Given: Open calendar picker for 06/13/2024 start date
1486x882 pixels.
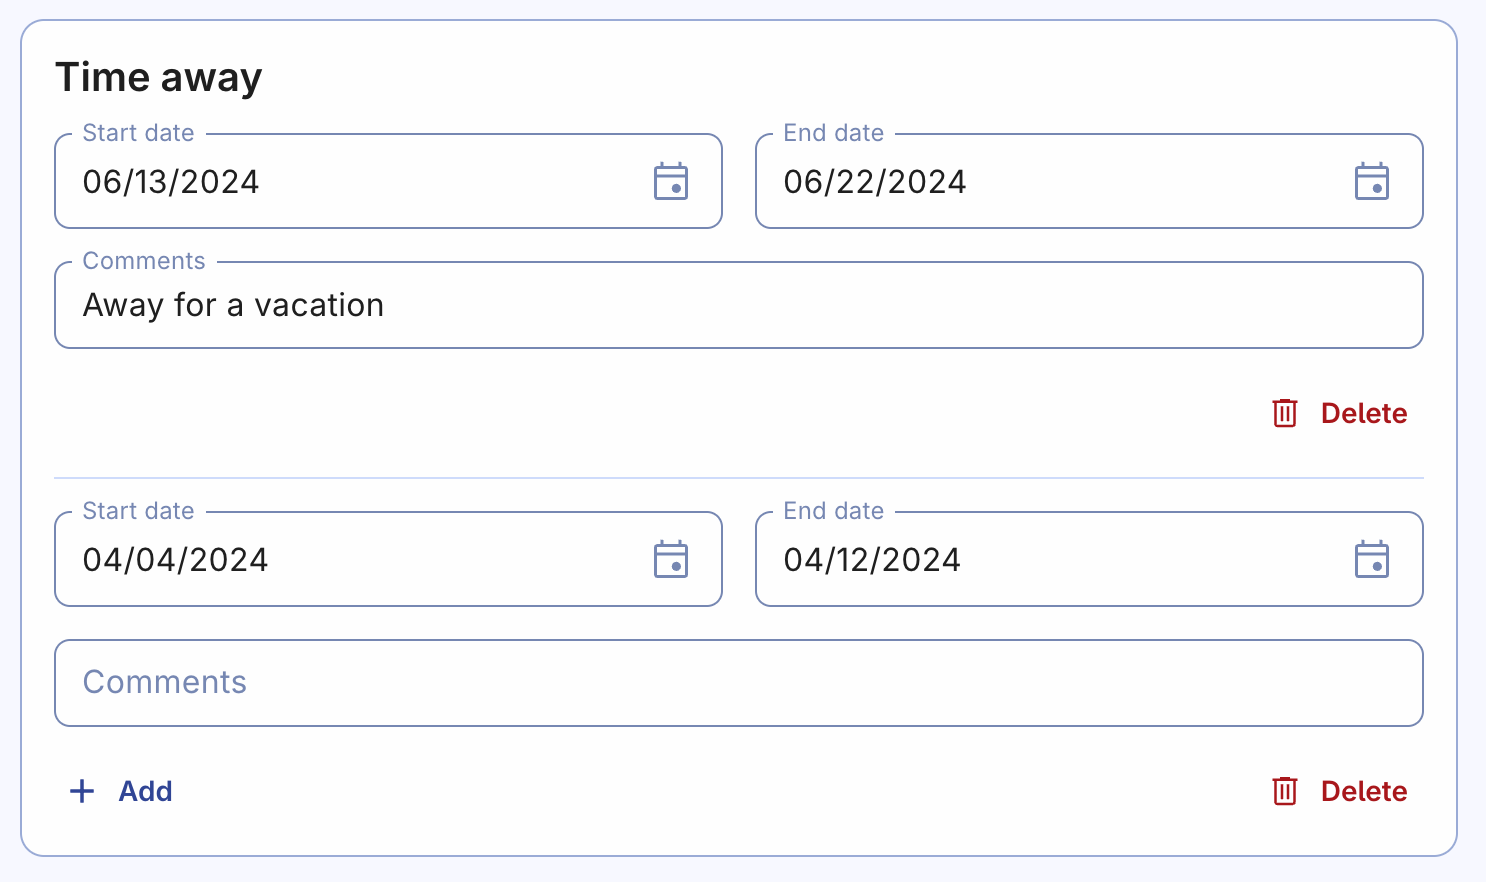Looking at the screenshot, I should 671,182.
